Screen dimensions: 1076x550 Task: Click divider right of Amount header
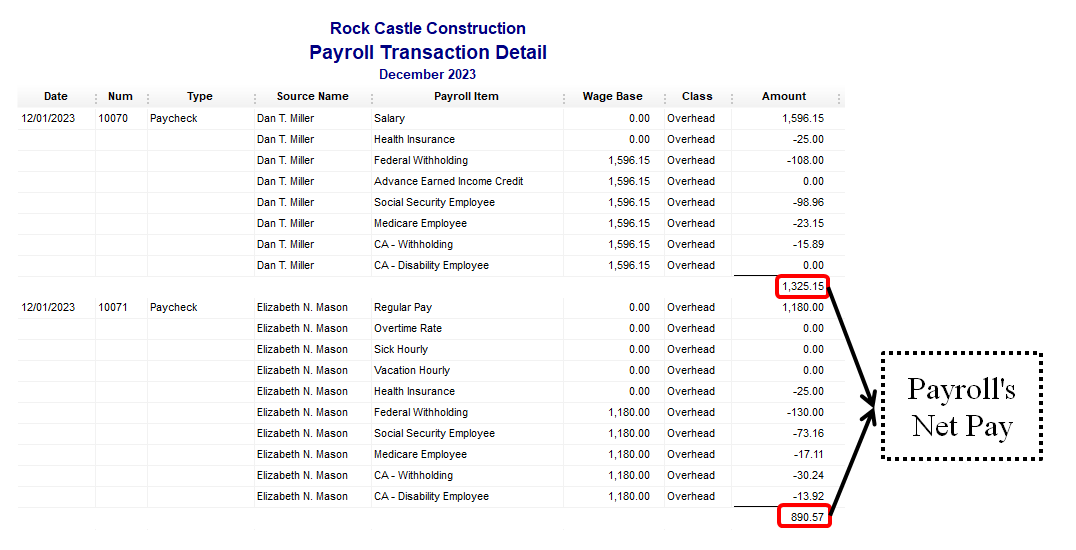tap(839, 98)
